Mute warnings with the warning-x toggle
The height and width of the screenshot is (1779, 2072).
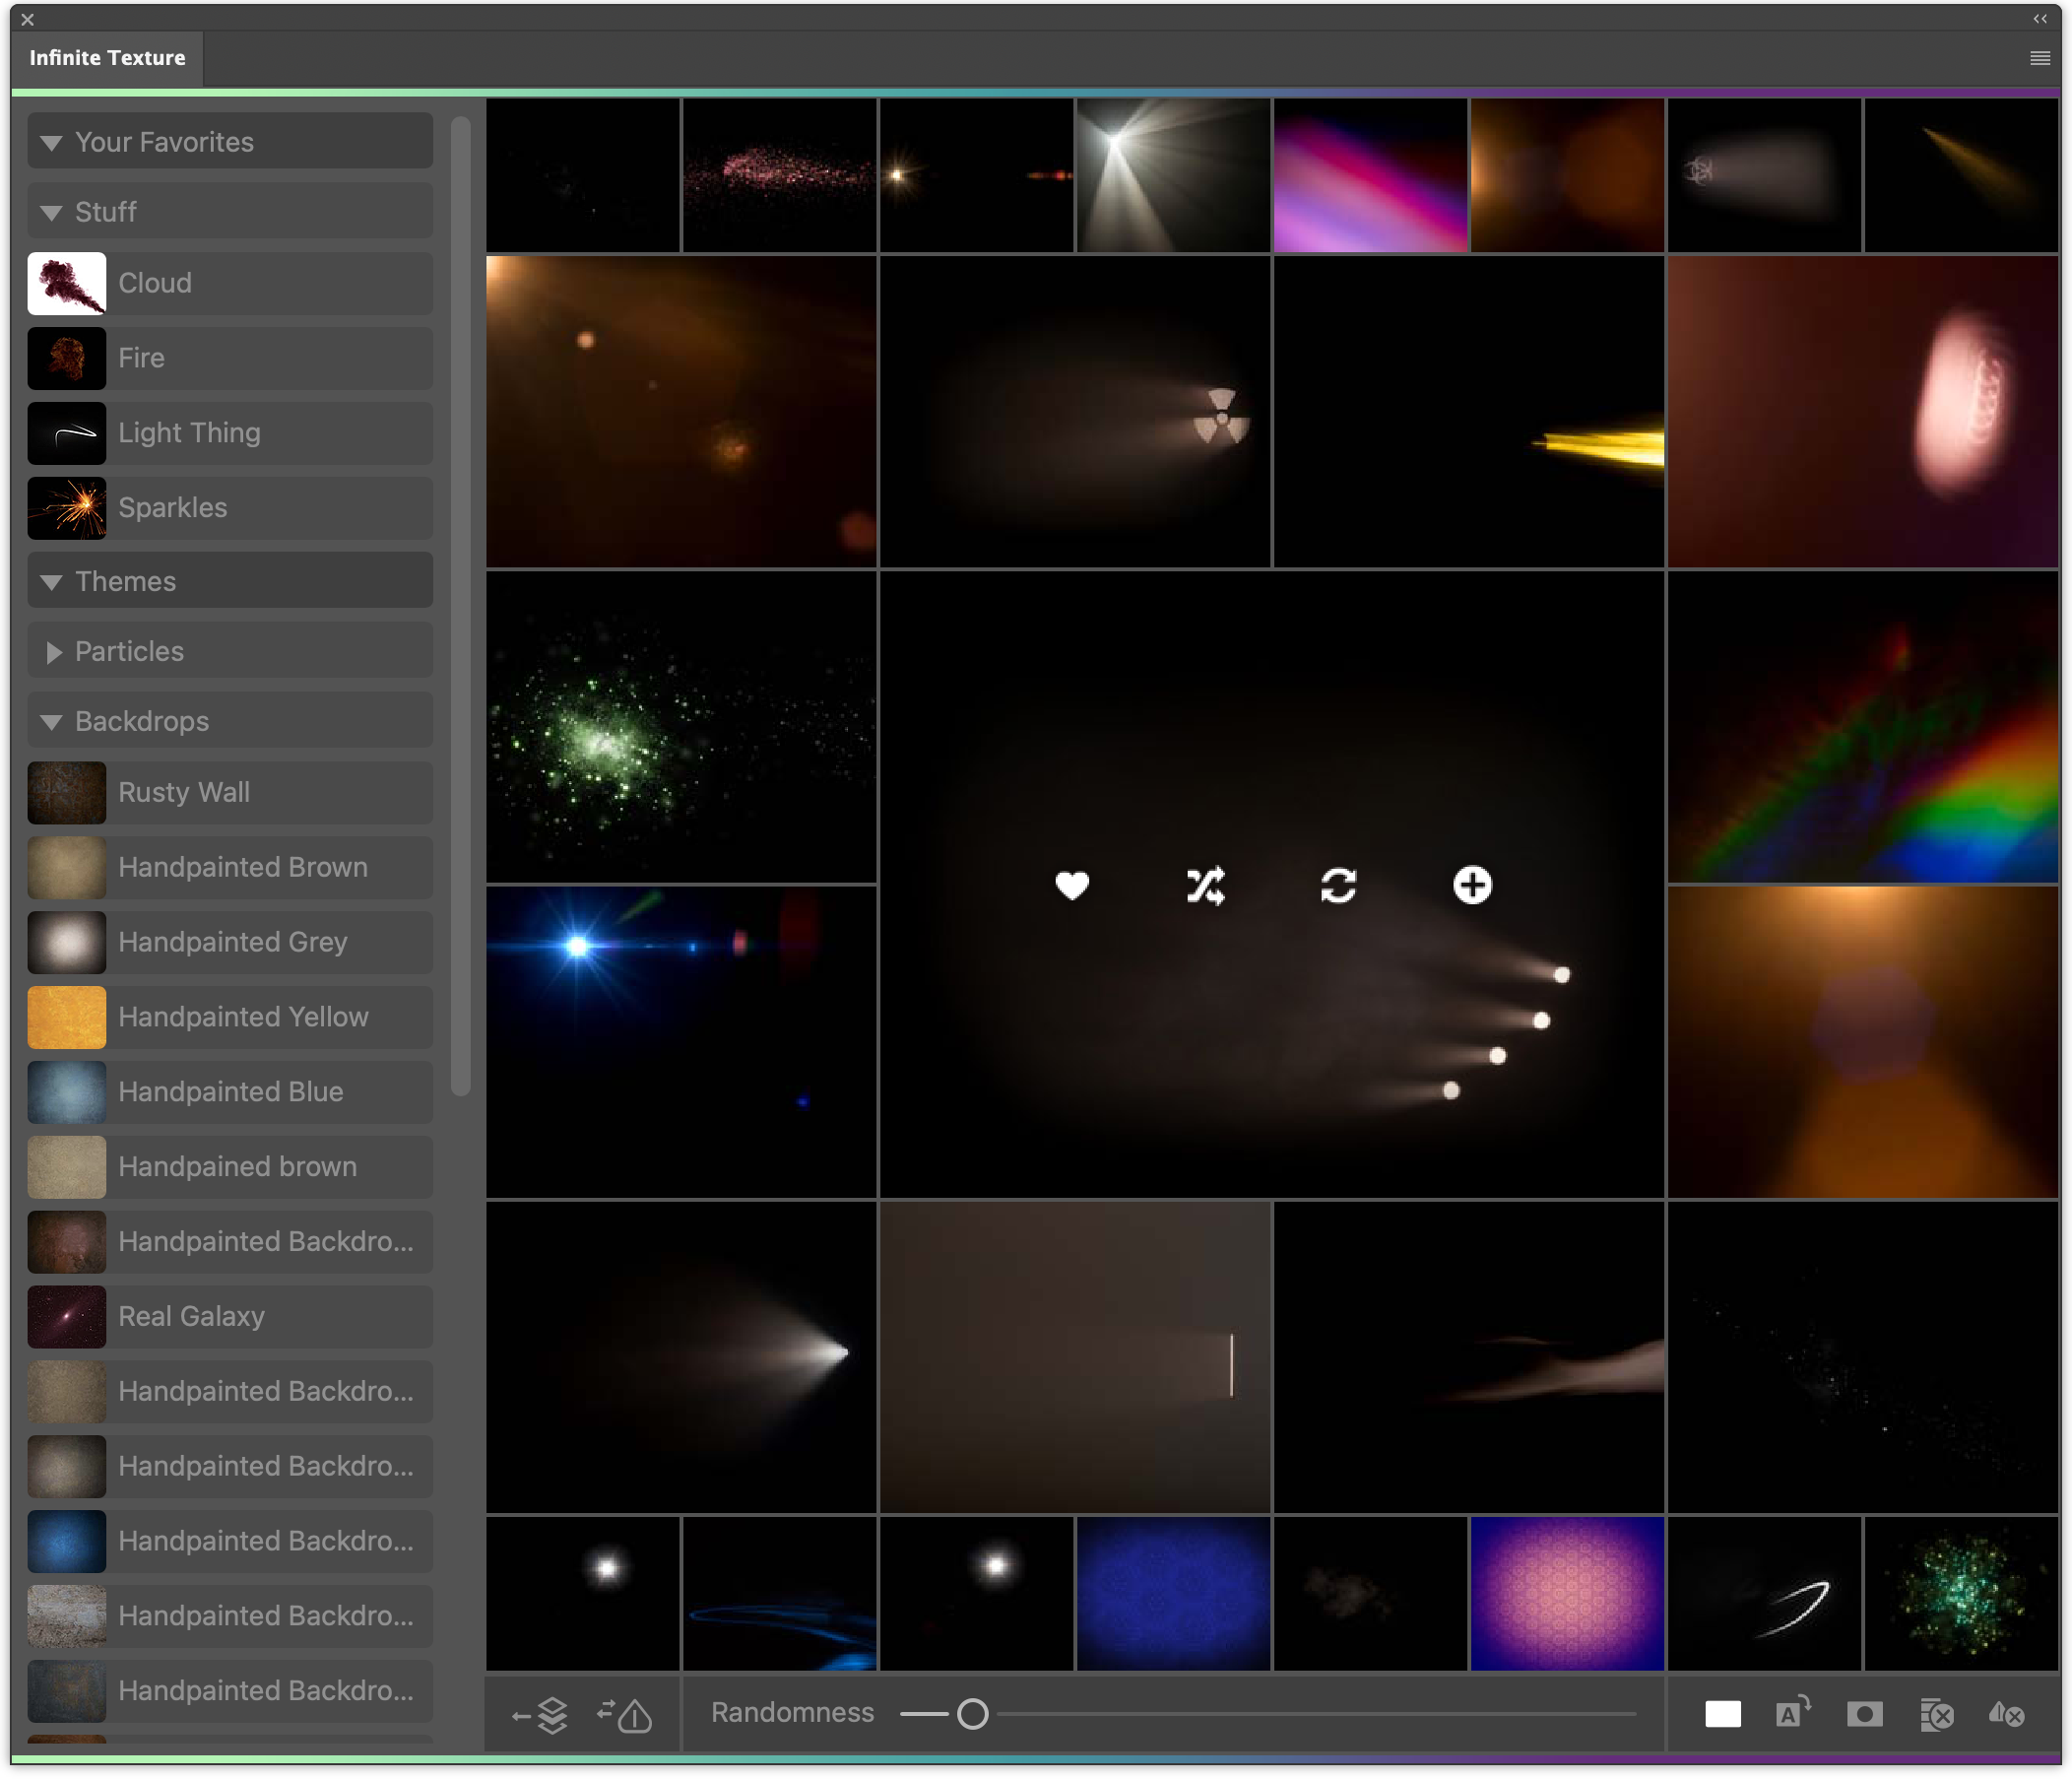tap(2007, 1713)
